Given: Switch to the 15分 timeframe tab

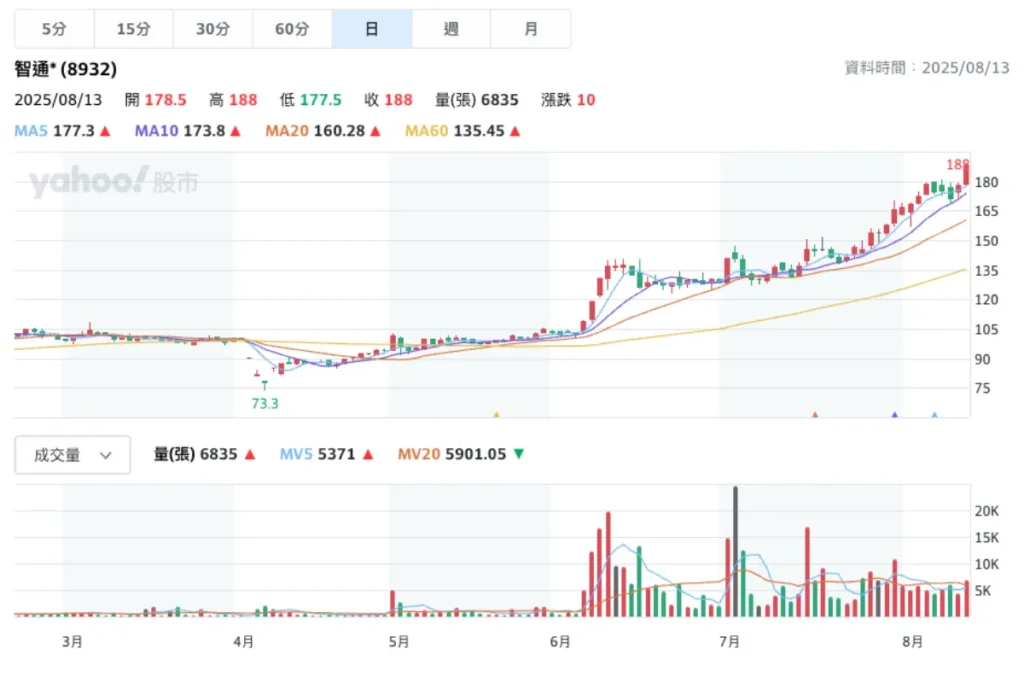Looking at the screenshot, I should pos(134,29).
